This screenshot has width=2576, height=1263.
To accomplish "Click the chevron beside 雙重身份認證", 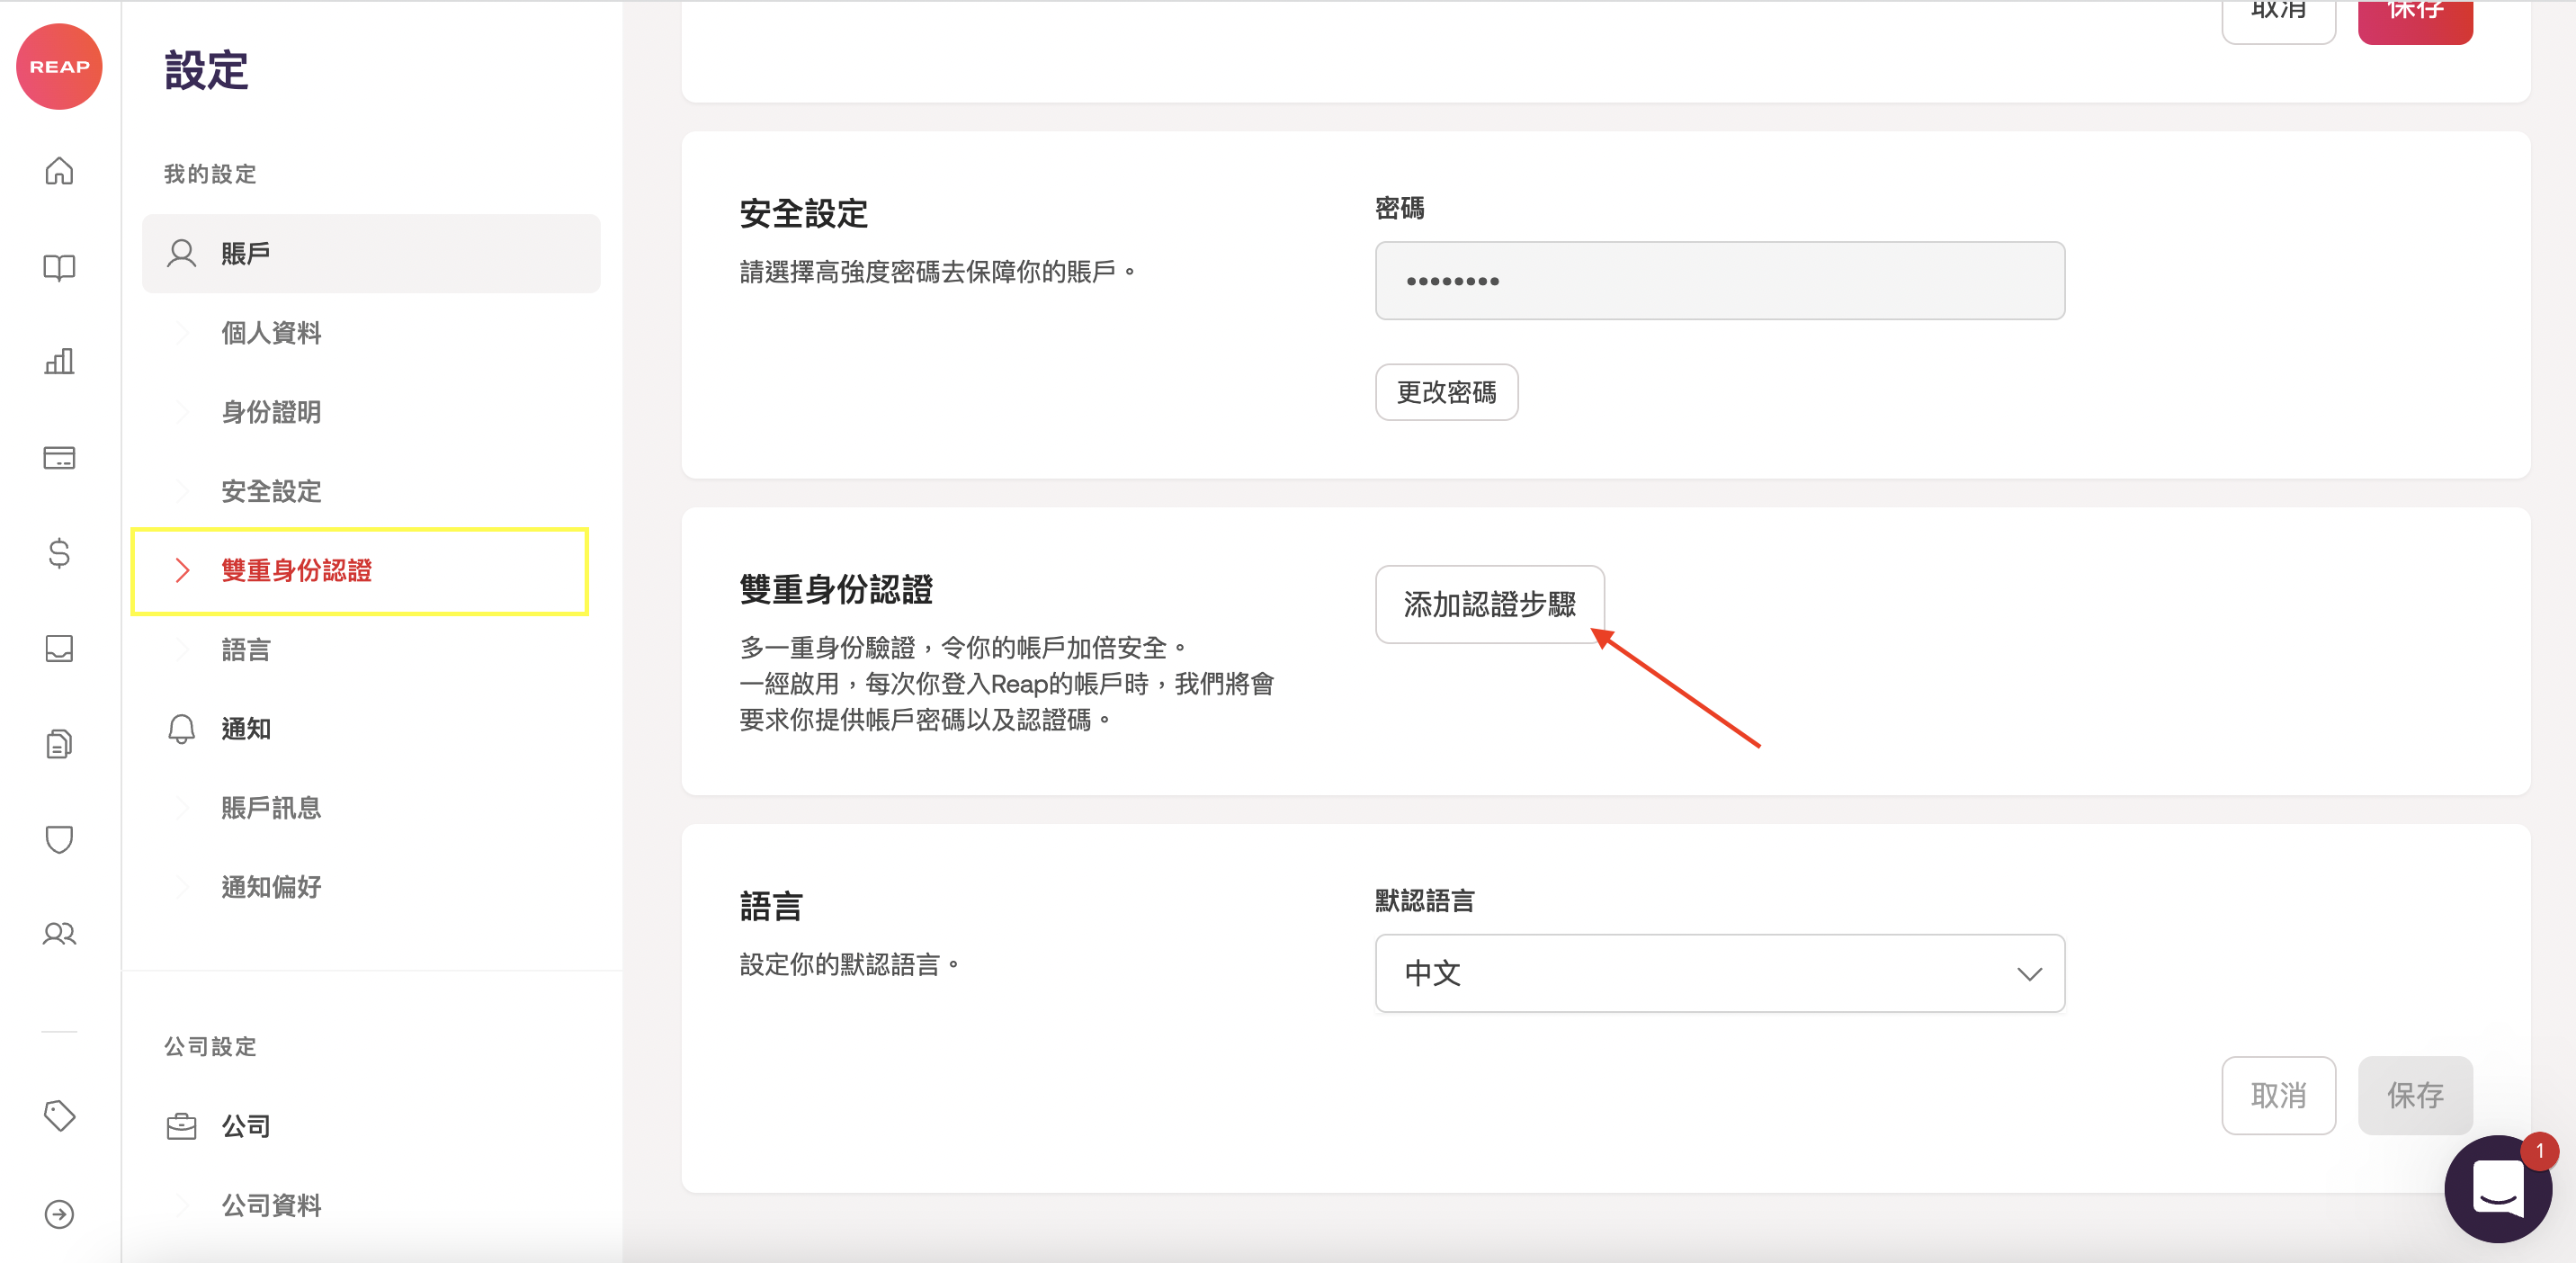I will coord(182,570).
